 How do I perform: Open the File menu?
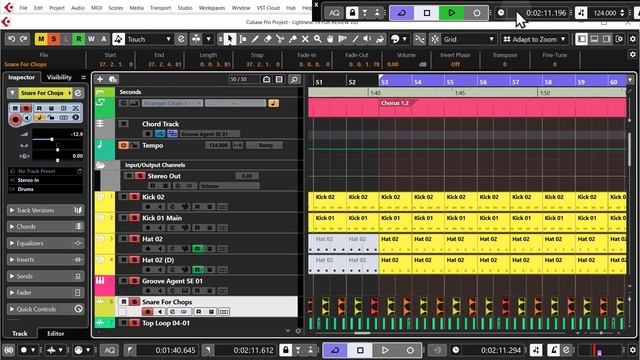(24, 8)
